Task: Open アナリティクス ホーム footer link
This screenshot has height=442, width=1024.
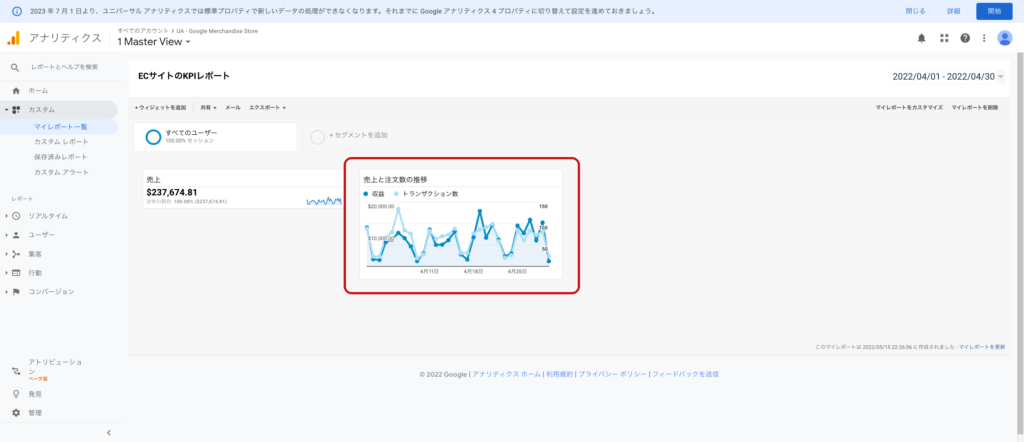Action: point(506,375)
